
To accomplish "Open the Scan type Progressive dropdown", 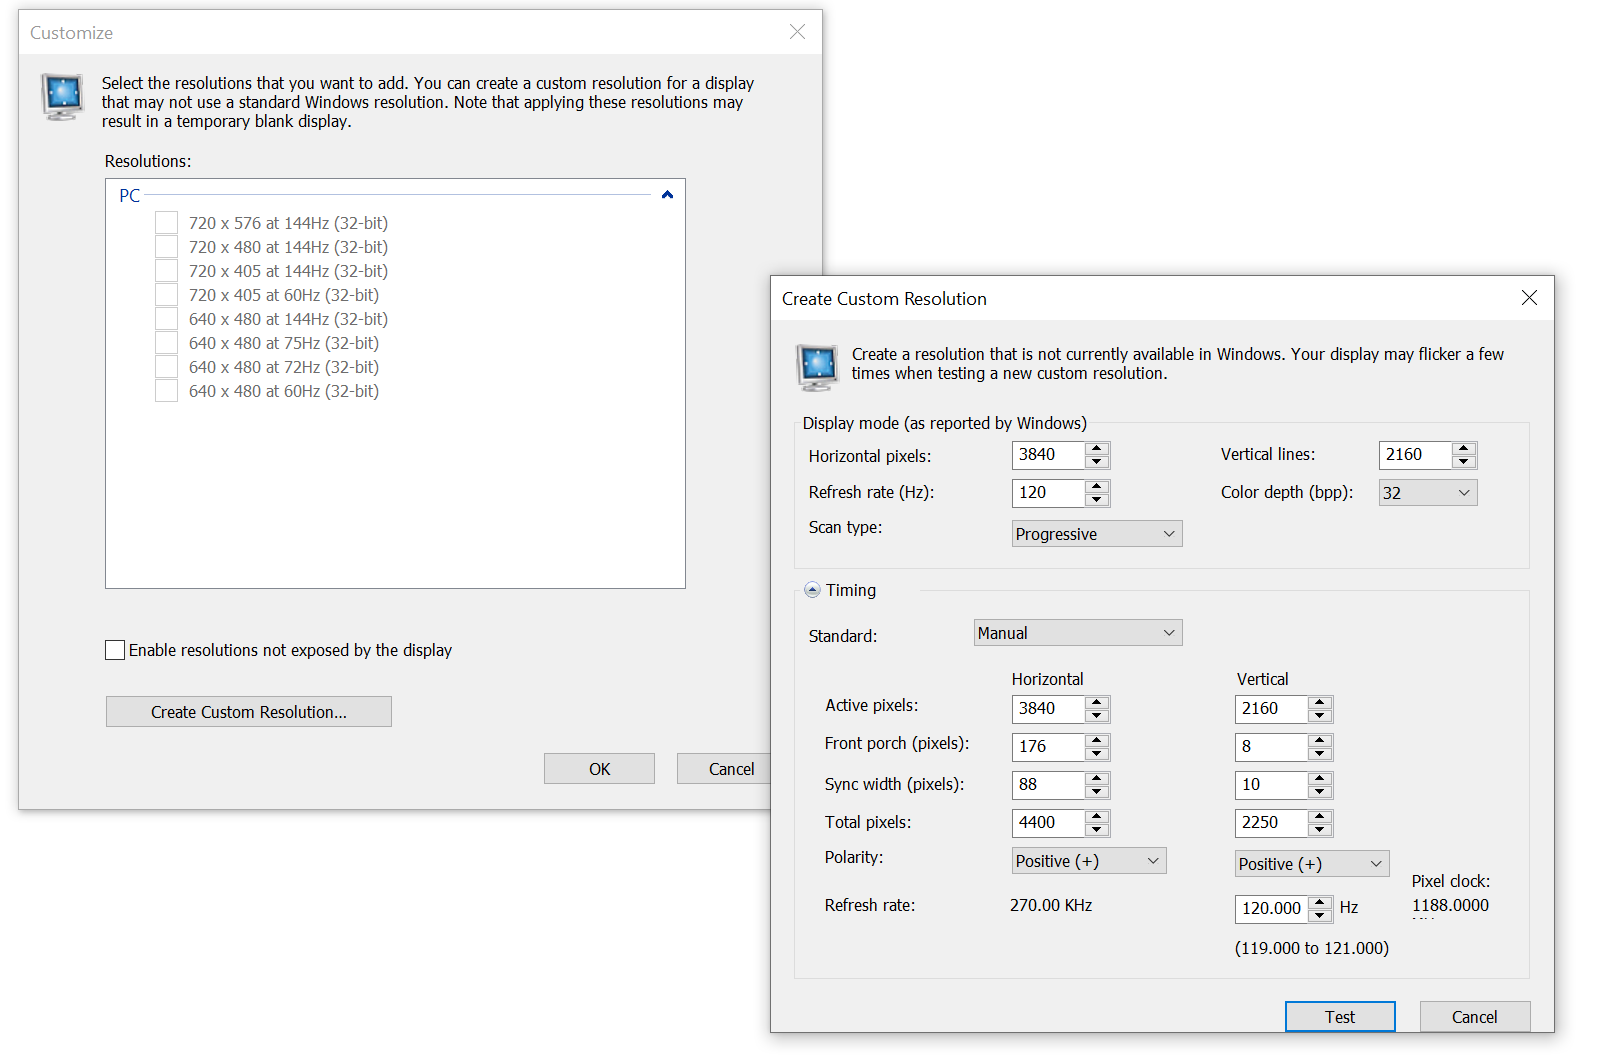I will [1096, 534].
